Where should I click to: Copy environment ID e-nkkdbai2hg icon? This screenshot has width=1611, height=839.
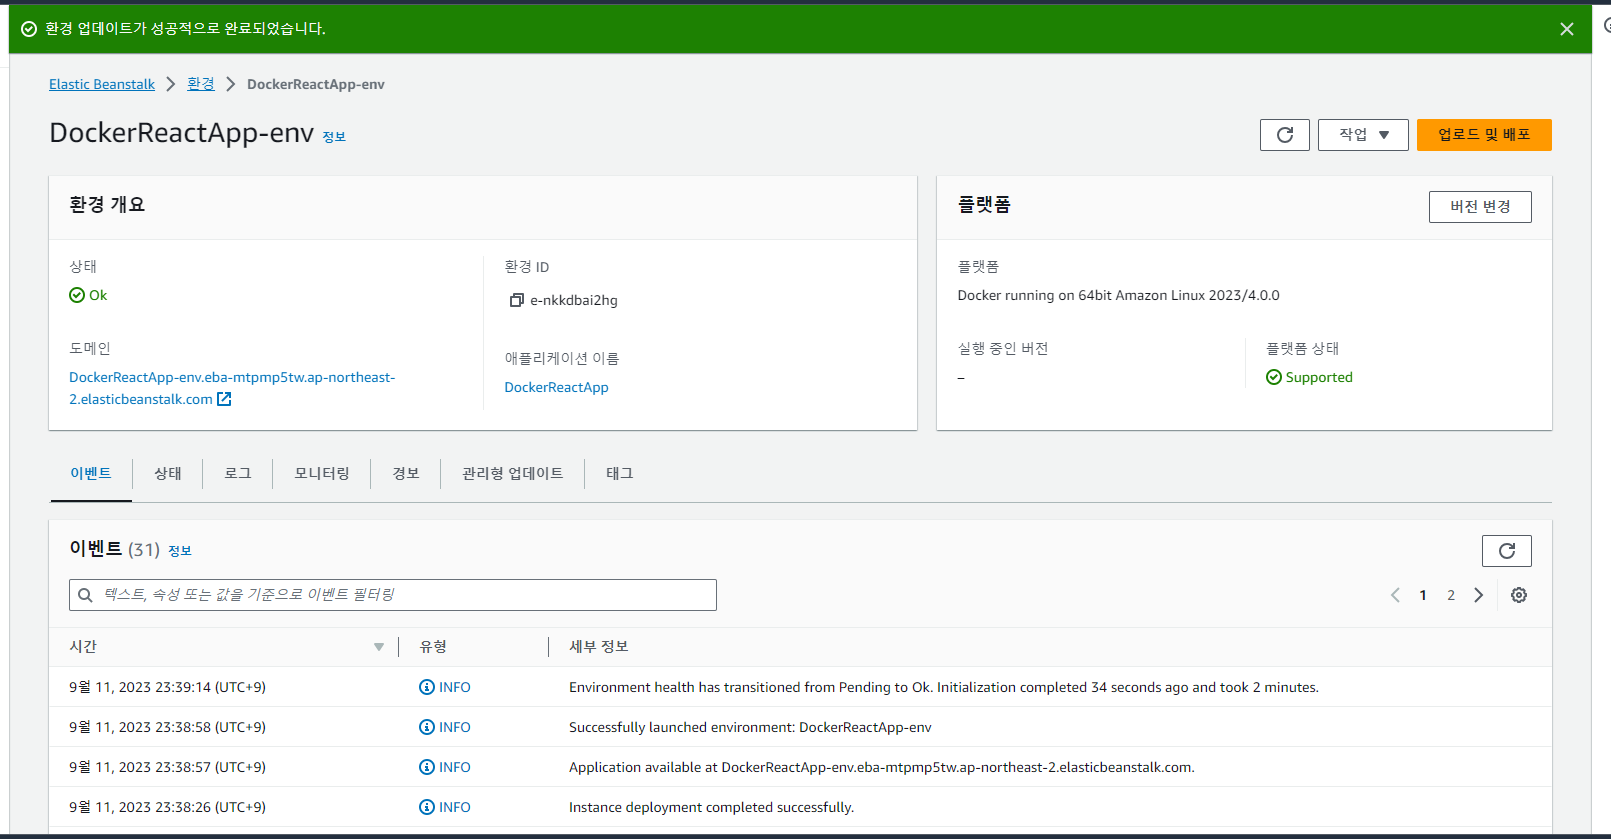pyautogui.click(x=517, y=300)
